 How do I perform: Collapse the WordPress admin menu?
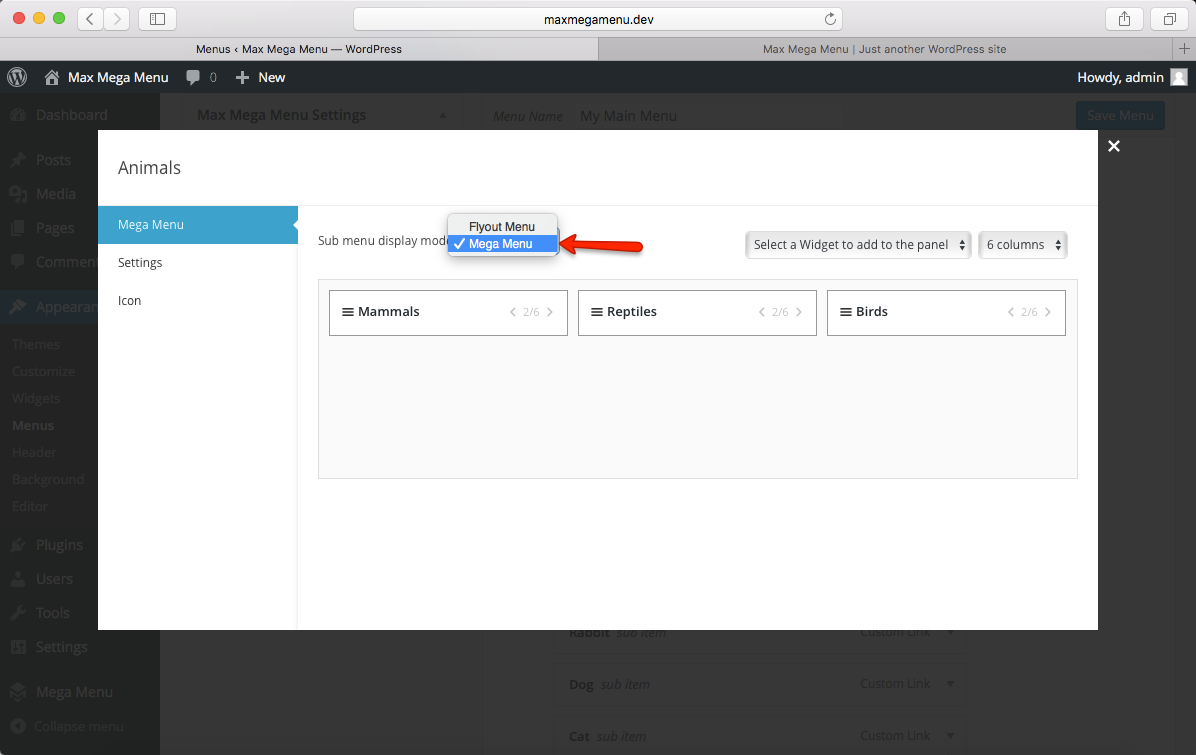[79, 727]
